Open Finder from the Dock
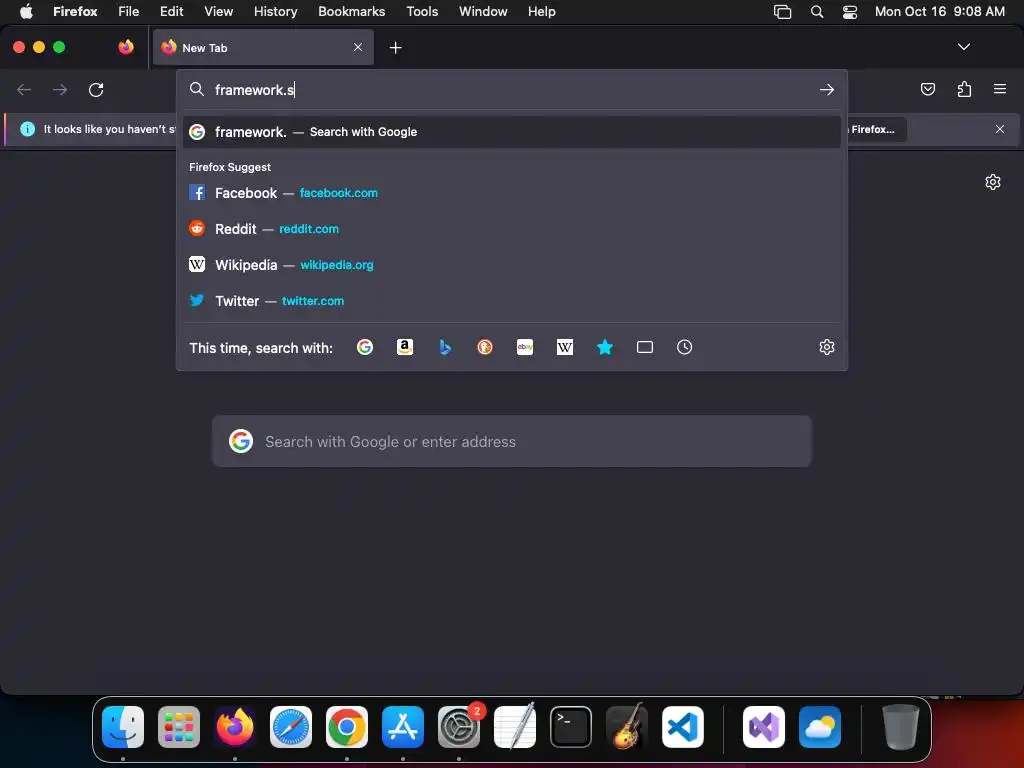Screen dimensions: 1024x768 click(123, 727)
